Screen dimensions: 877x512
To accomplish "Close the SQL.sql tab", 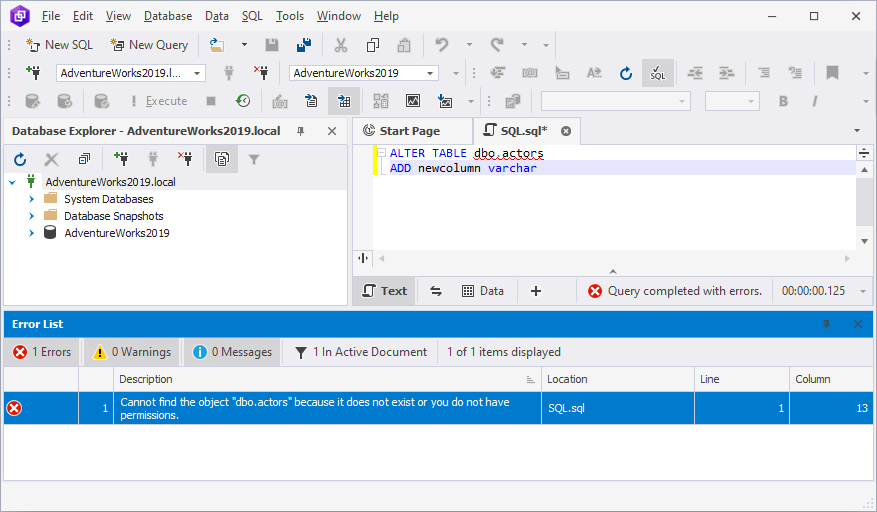I will point(566,131).
